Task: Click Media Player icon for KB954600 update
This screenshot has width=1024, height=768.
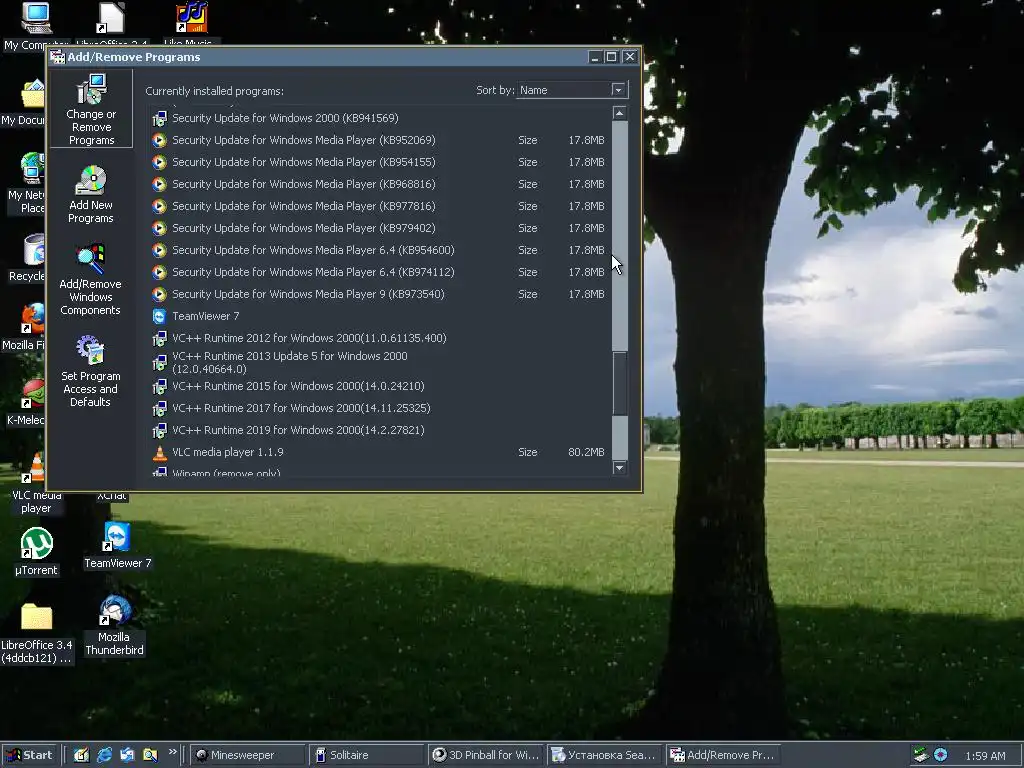Action: [159, 250]
